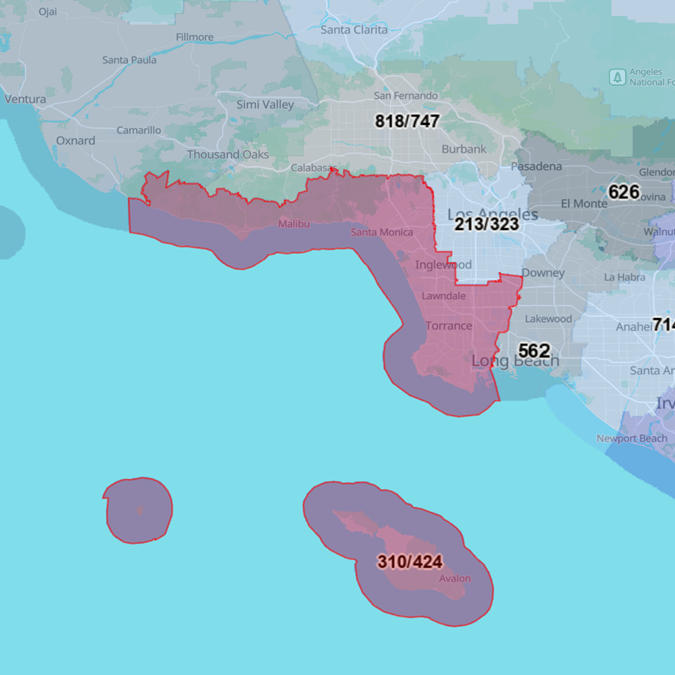Select Thousand Oaks on the map
The height and width of the screenshot is (675, 675).
pyautogui.click(x=228, y=155)
